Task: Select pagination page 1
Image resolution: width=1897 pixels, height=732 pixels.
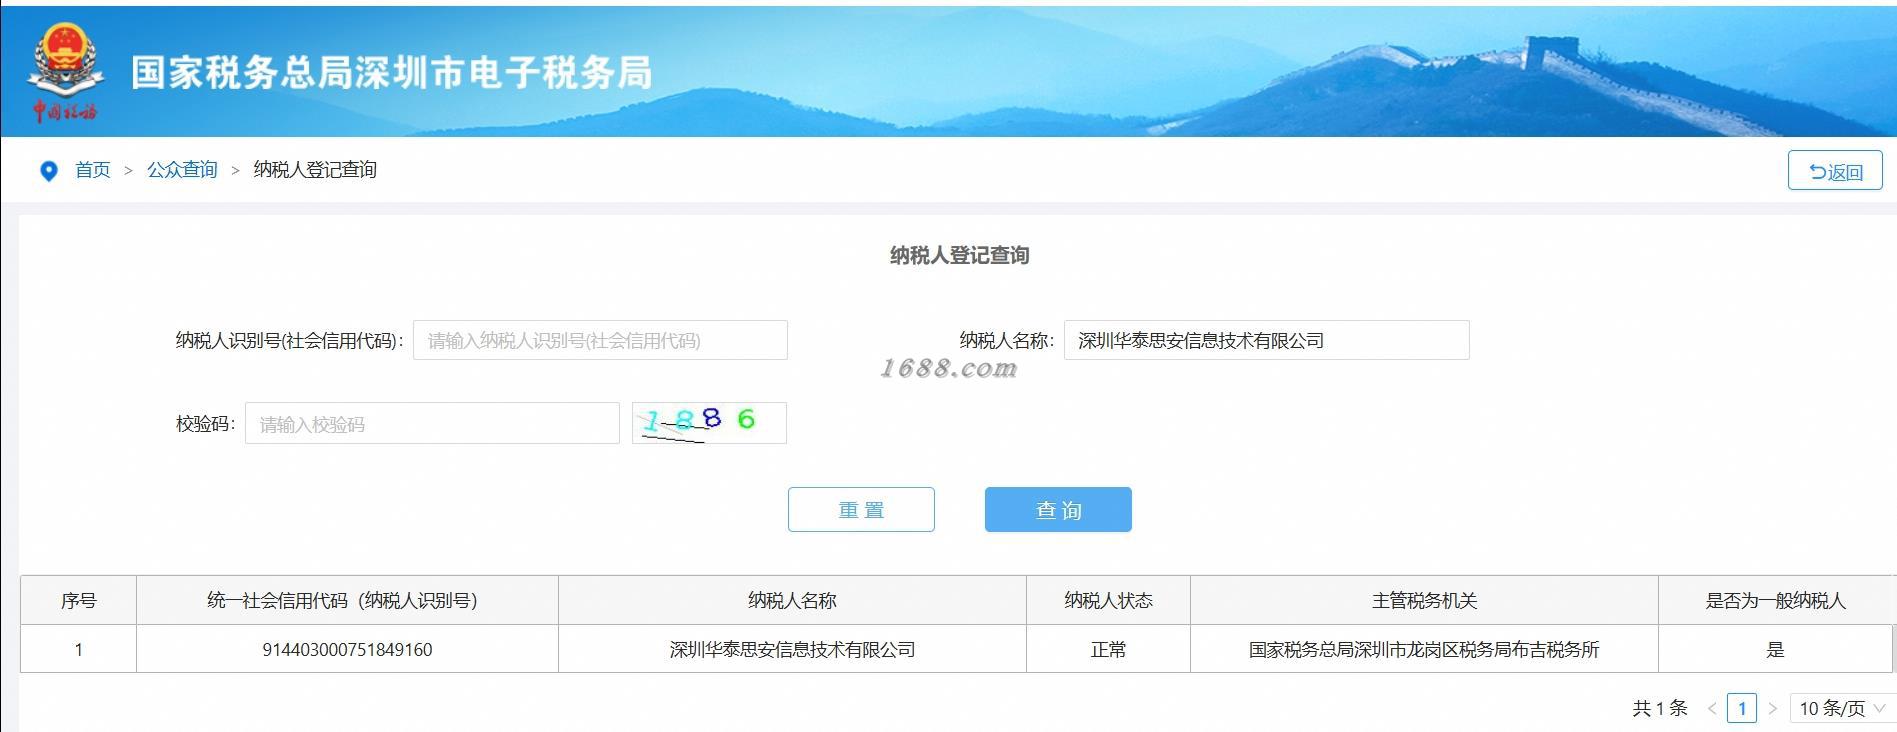Action: point(1742,708)
